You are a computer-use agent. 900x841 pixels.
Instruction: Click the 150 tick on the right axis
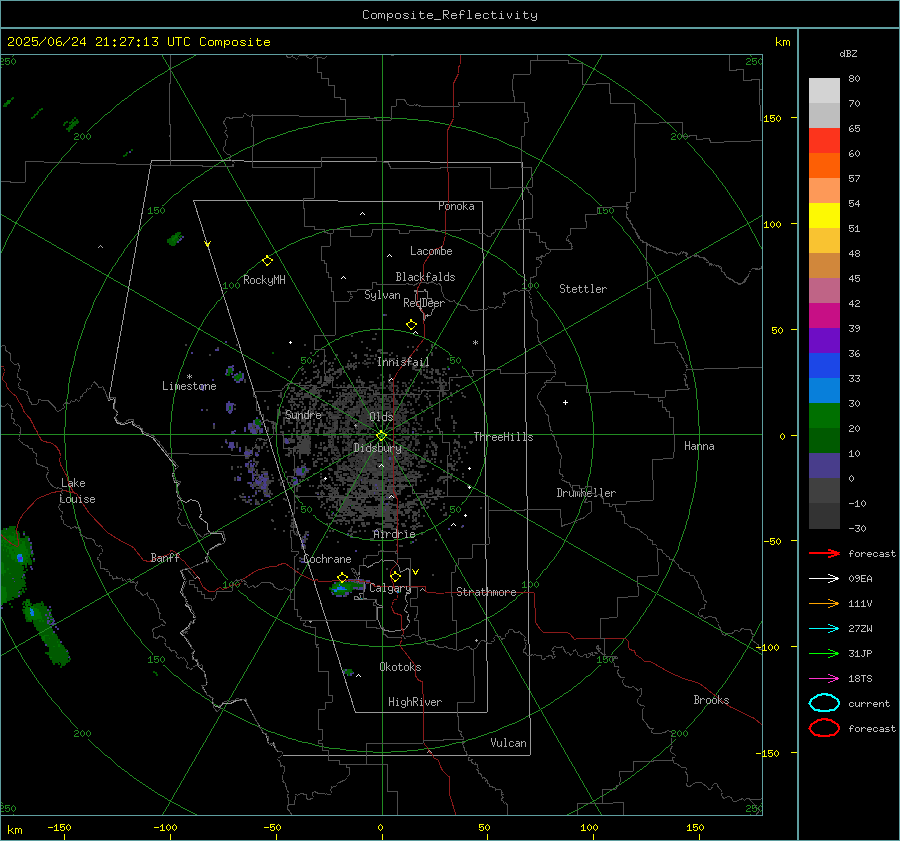point(773,118)
